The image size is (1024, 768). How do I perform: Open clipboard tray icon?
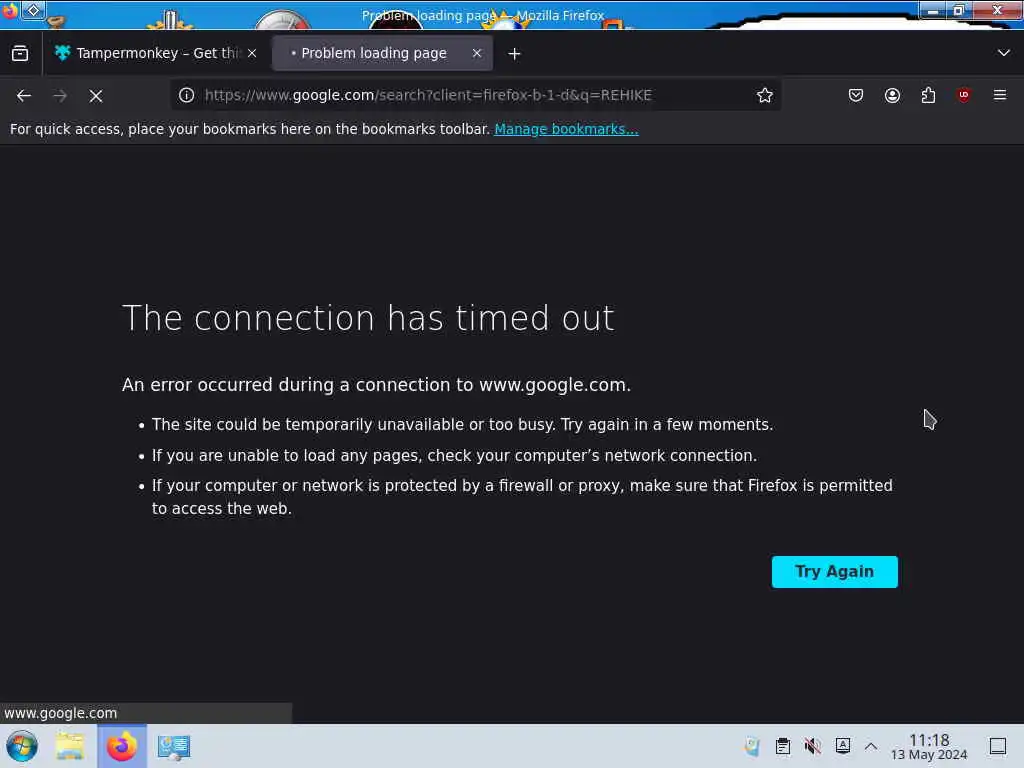click(x=782, y=746)
